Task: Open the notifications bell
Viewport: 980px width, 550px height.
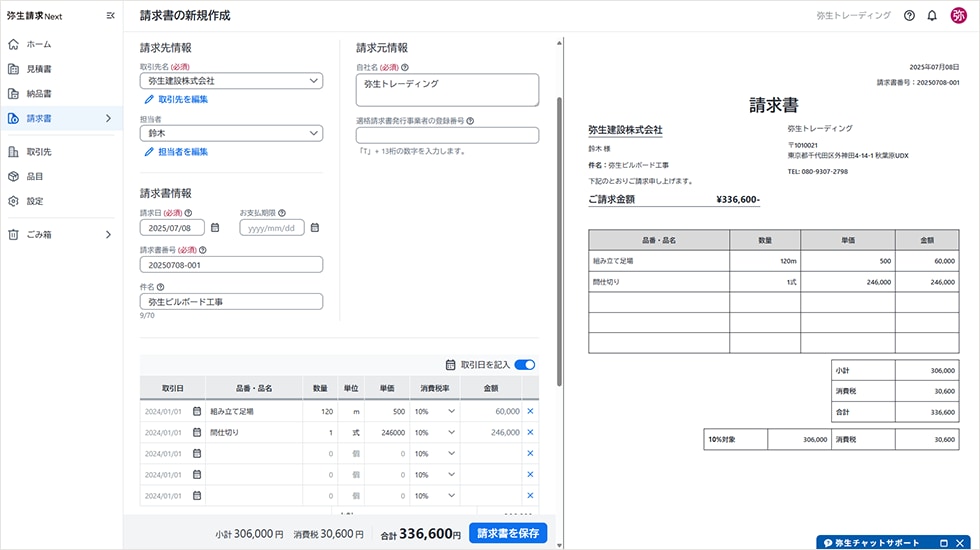Action: (x=932, y=16)
